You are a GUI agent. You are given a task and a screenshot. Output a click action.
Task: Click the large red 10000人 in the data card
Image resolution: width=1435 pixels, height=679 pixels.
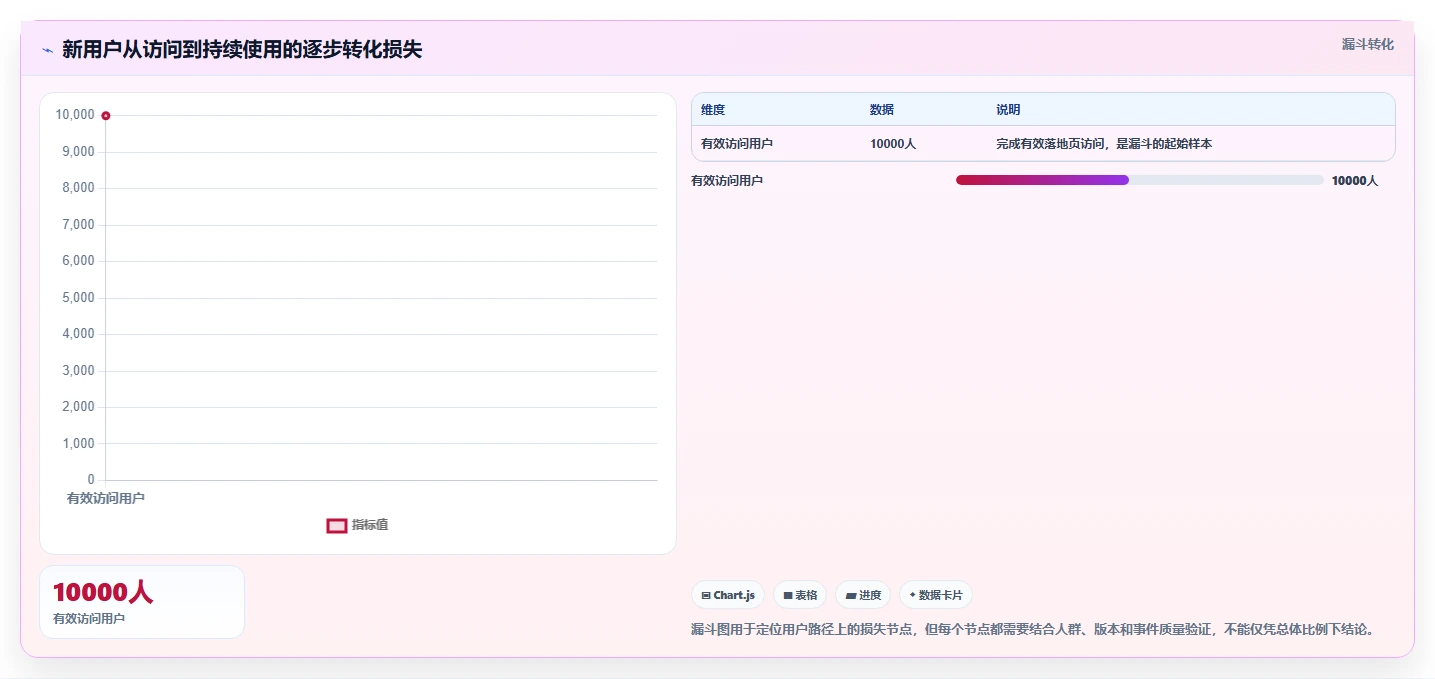pyautogui.click(x=103, y=593)
